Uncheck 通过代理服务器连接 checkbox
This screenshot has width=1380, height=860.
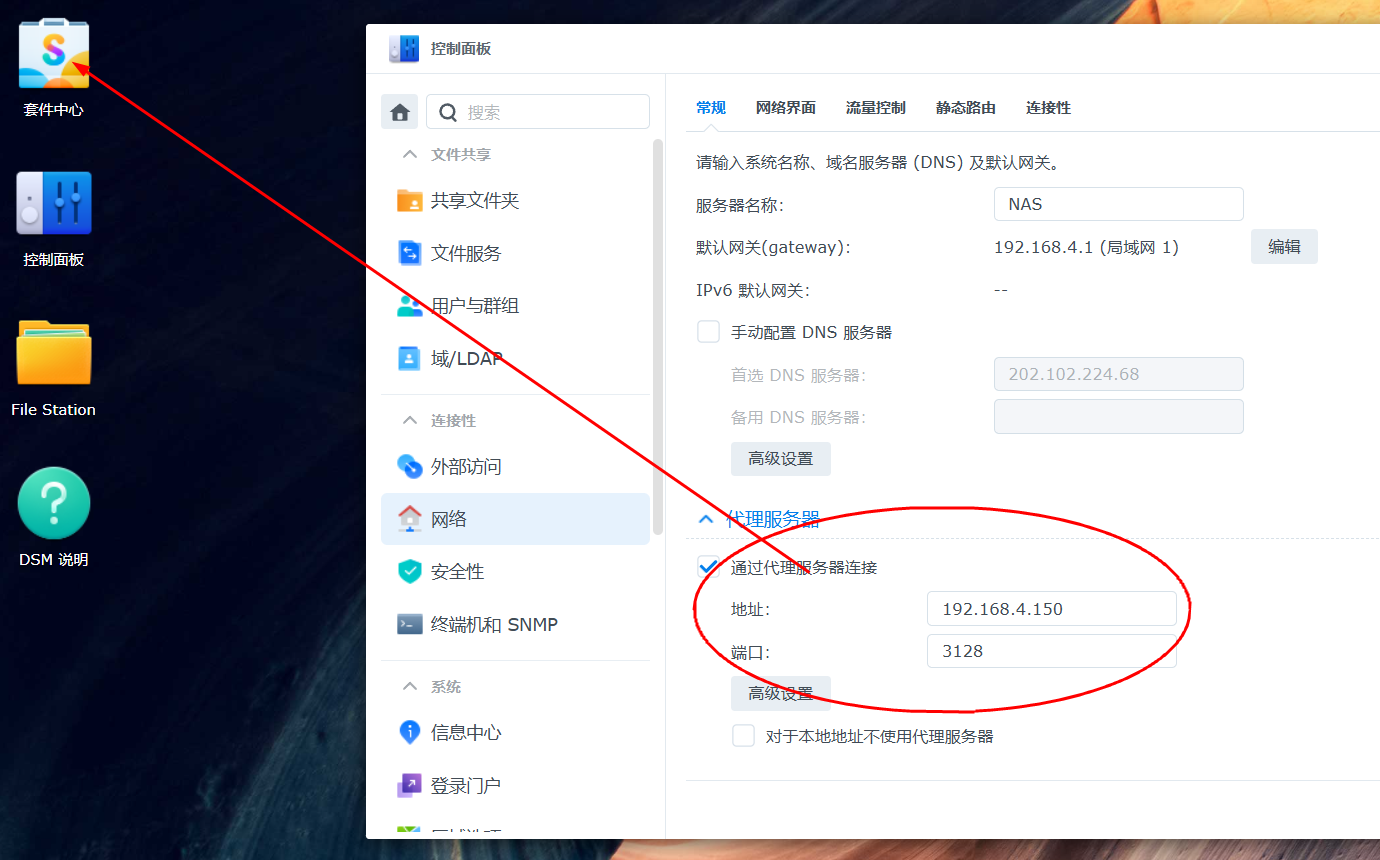(x=708, y=567)
